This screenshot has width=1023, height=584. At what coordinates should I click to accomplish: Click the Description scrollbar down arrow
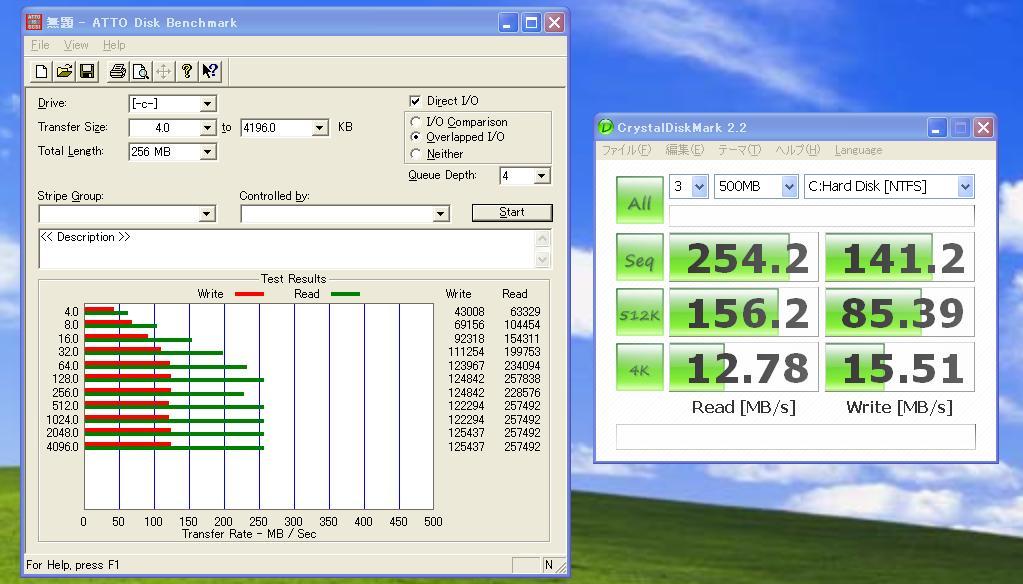click(542, 260)
